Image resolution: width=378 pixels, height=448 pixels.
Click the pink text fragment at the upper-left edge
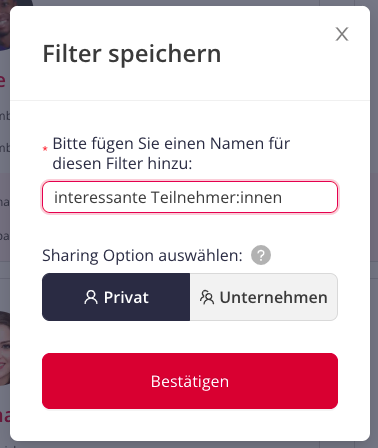3,81
